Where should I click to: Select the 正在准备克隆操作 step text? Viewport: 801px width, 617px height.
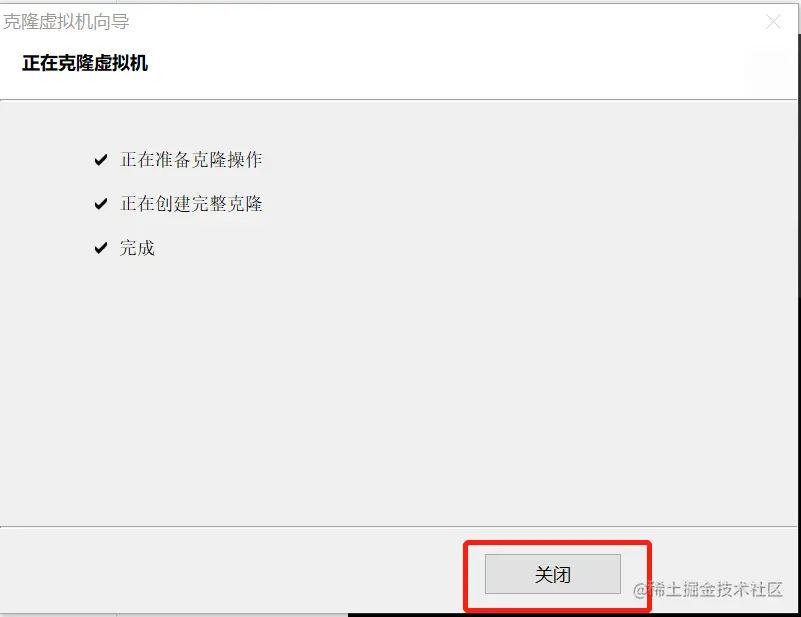click(x=191, y=160)
